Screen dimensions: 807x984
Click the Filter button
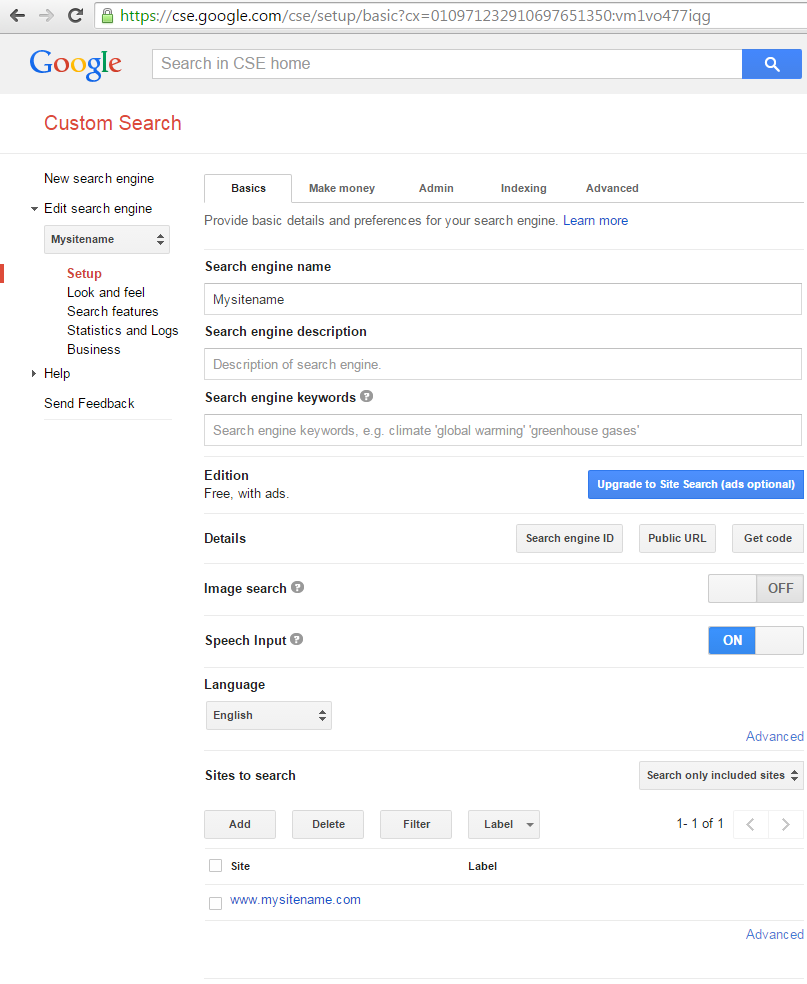(x=416, y=825)
